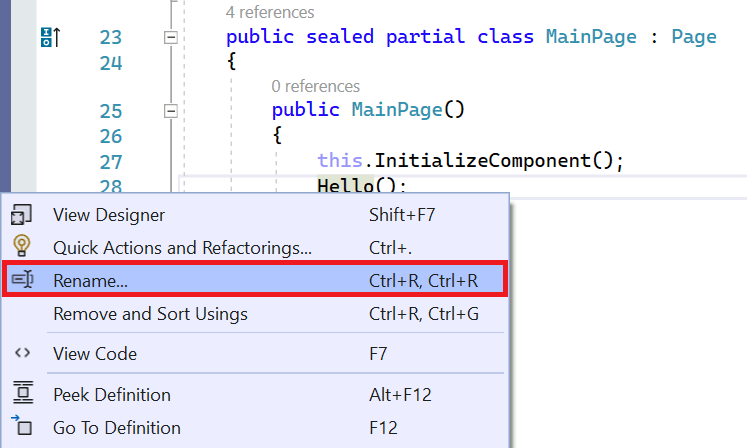Click the Shift+F7 shortcut text
This screenshot has height=448, width=747.
pyautogui.click(x=402, y=215)
